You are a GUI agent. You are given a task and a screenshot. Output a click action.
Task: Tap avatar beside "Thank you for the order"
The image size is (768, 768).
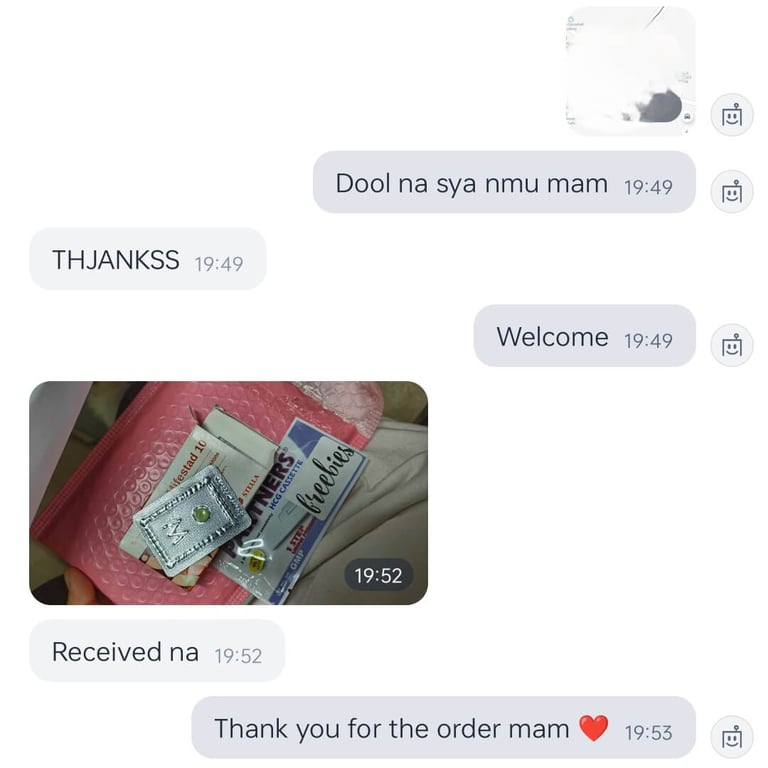732,737
